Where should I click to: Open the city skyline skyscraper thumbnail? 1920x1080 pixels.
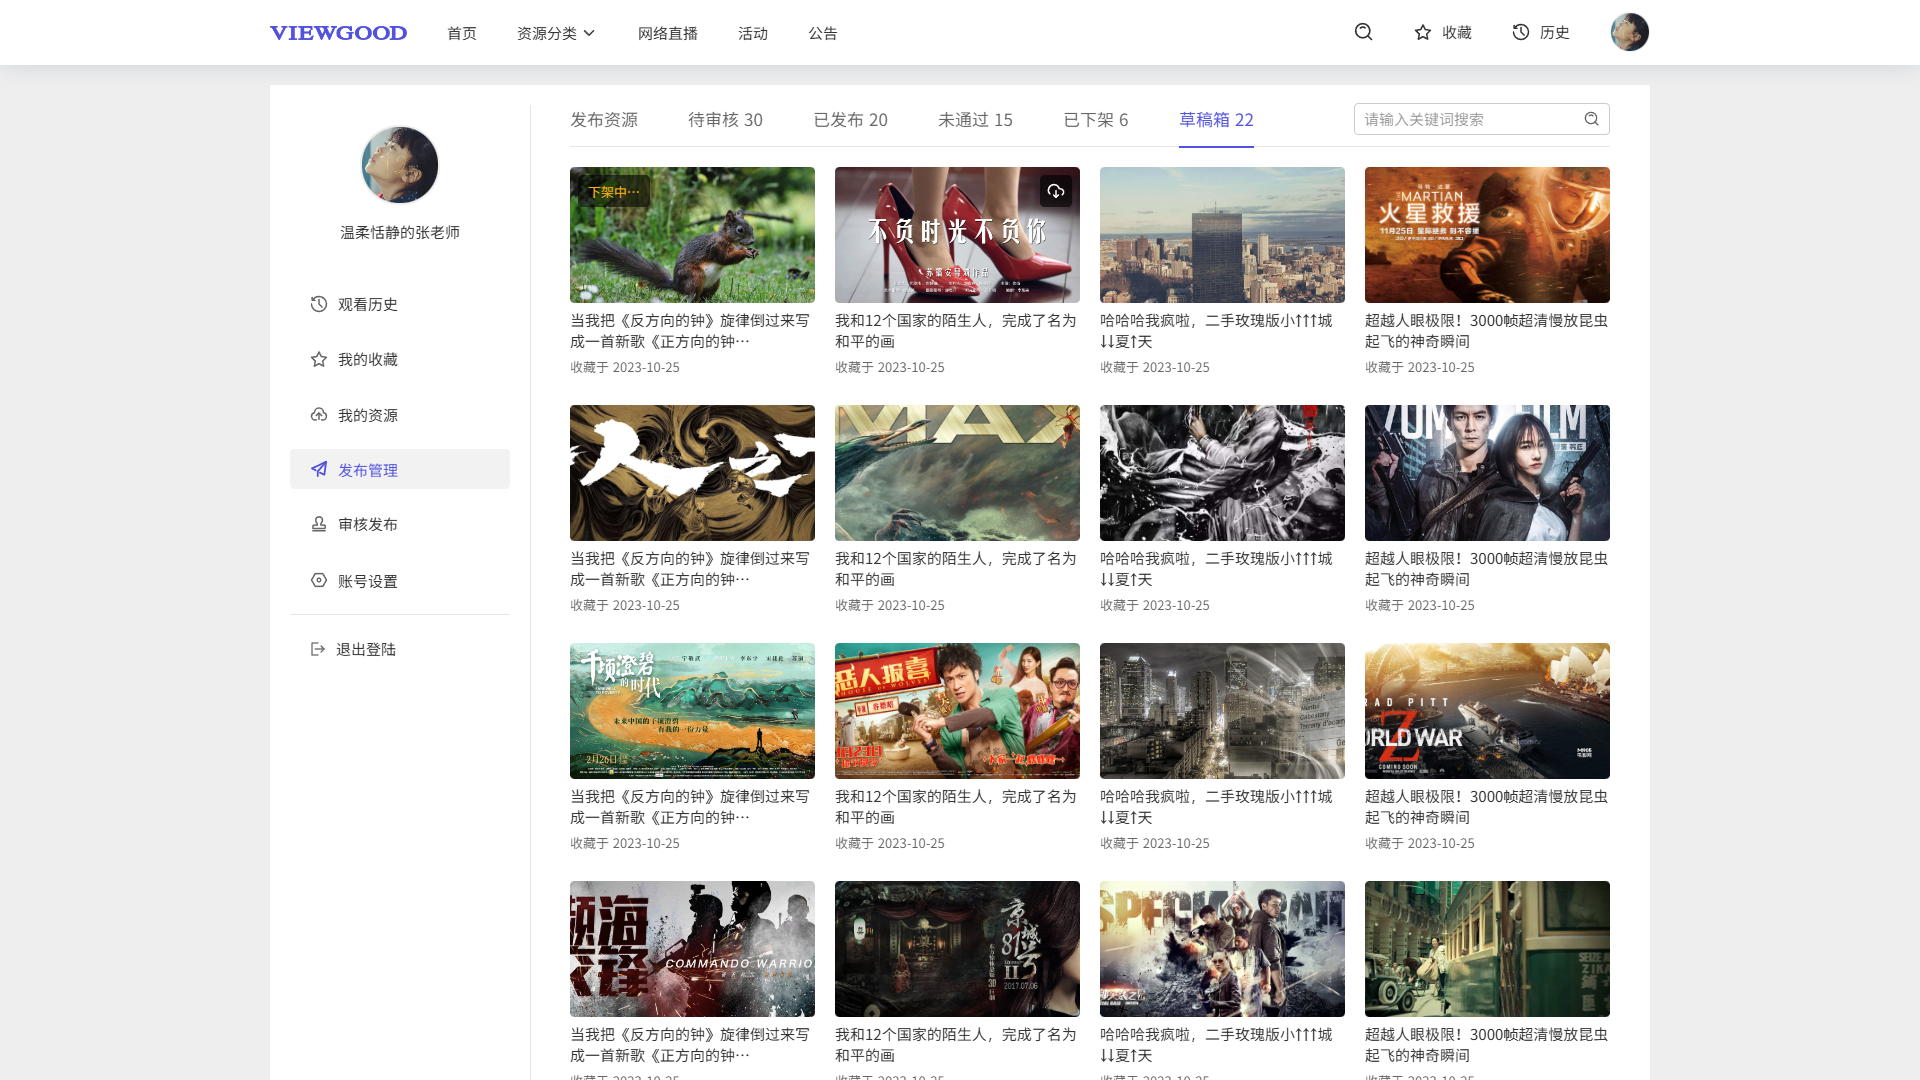click(1222, 235)
